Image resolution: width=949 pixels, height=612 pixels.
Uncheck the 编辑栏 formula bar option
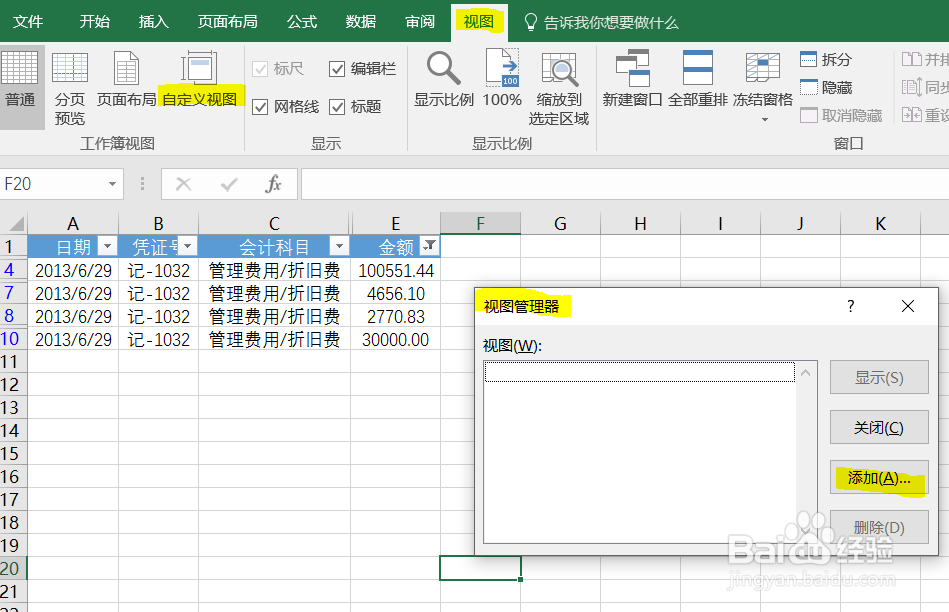[337, 68]
